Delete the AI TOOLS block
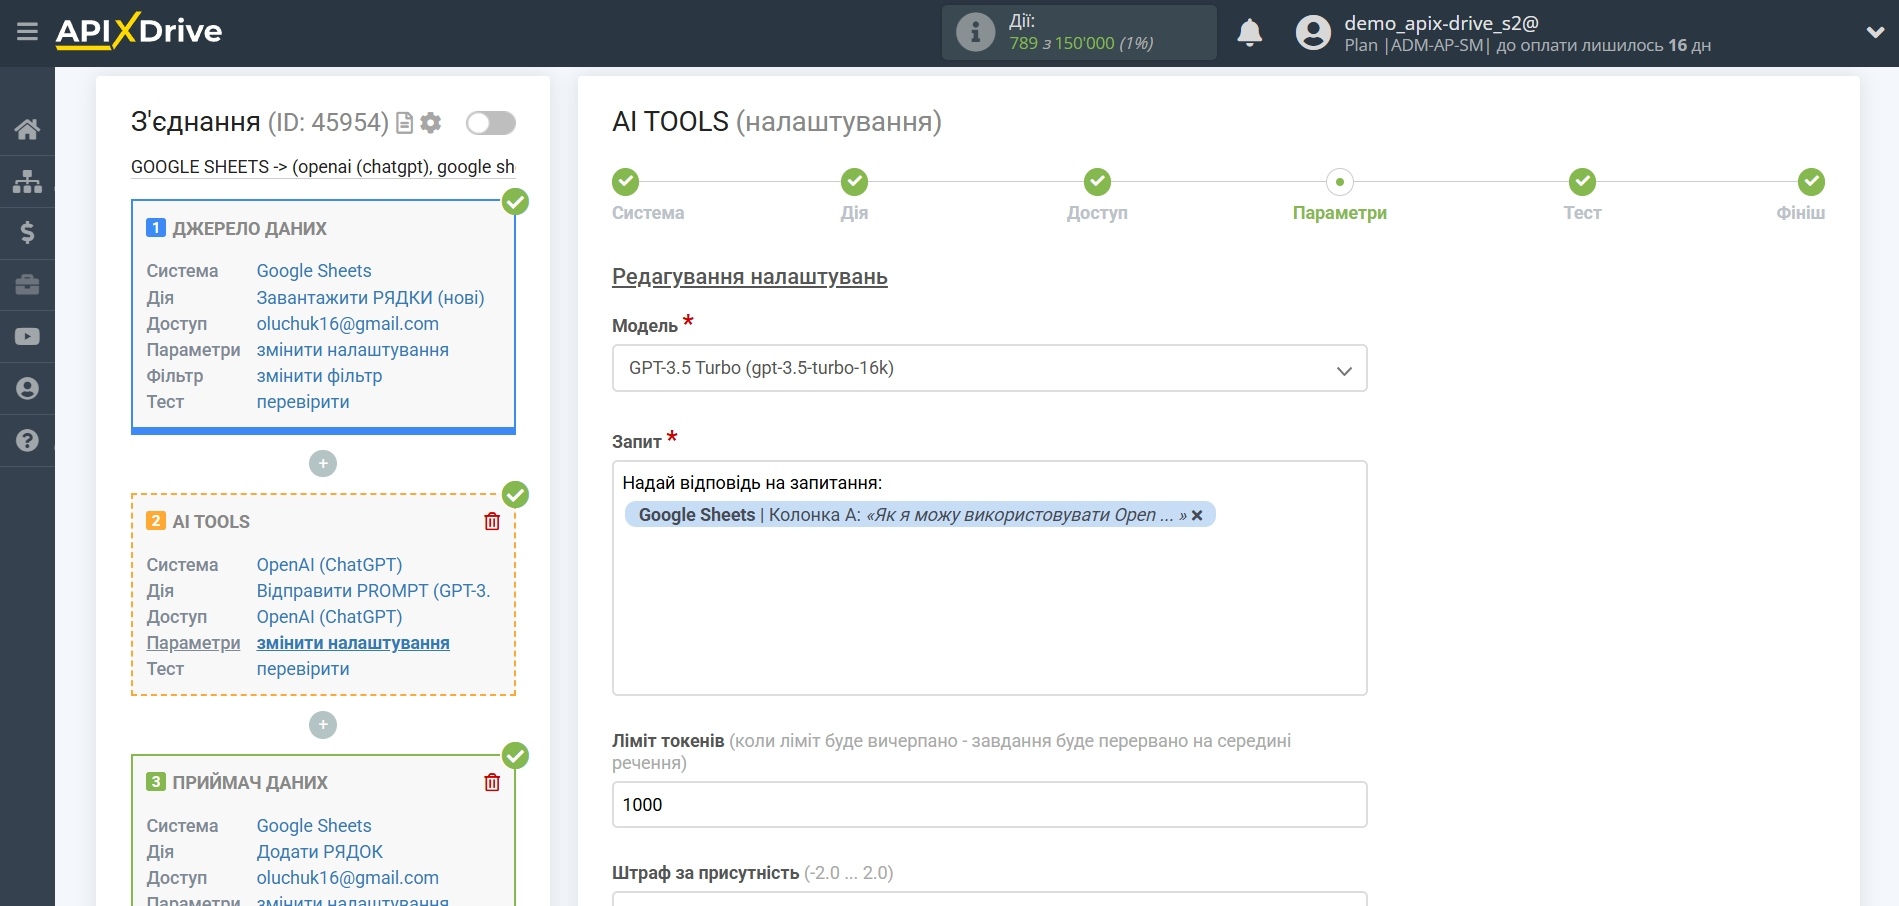This screenshot has width=1899, height=906. coord(492,521)
